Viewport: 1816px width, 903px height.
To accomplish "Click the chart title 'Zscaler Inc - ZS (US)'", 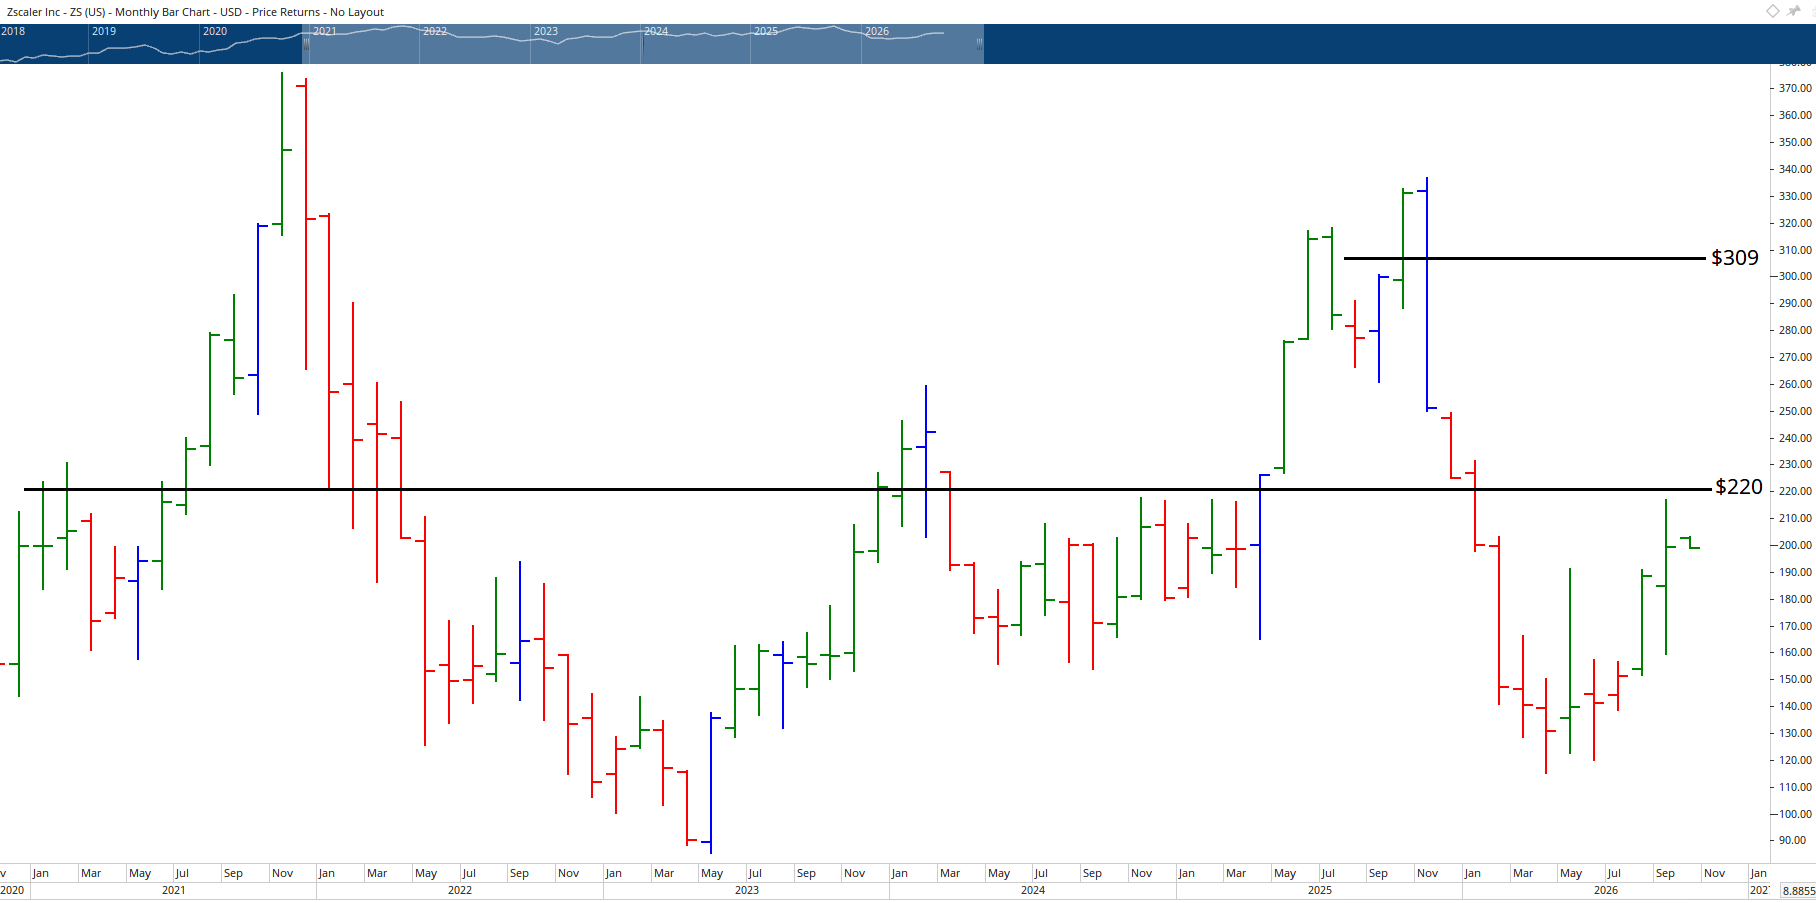I will 56,12.
